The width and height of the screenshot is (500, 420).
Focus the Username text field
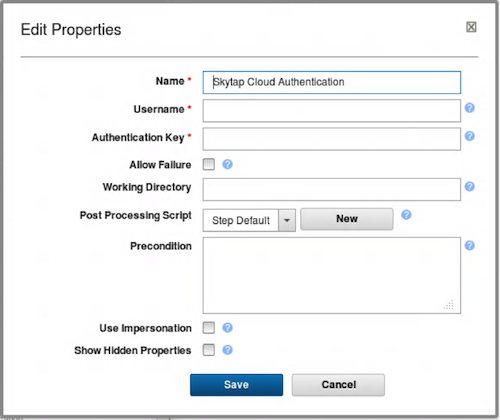[332, 111]
